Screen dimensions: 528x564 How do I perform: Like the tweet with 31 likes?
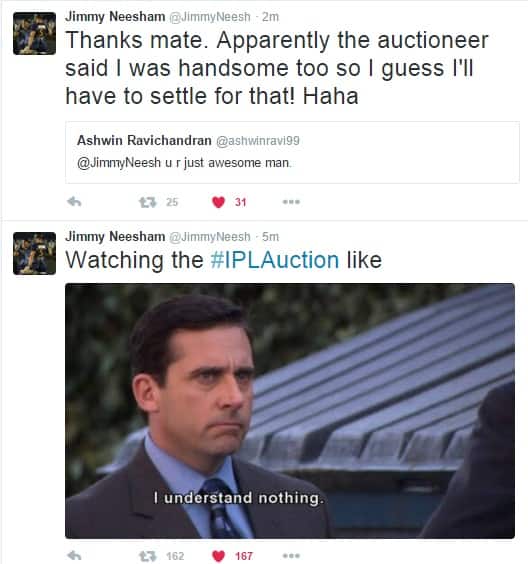coord(218,202)
